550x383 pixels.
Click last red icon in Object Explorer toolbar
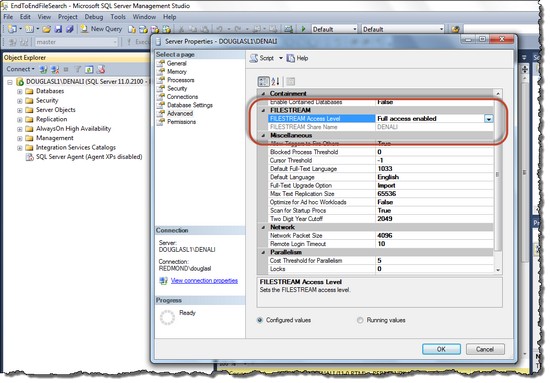(x=101, y=69)
